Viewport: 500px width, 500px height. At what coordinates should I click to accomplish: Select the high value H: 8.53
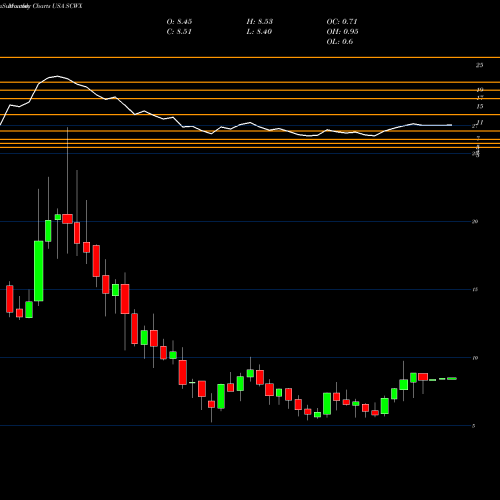(x=260, y=22)
